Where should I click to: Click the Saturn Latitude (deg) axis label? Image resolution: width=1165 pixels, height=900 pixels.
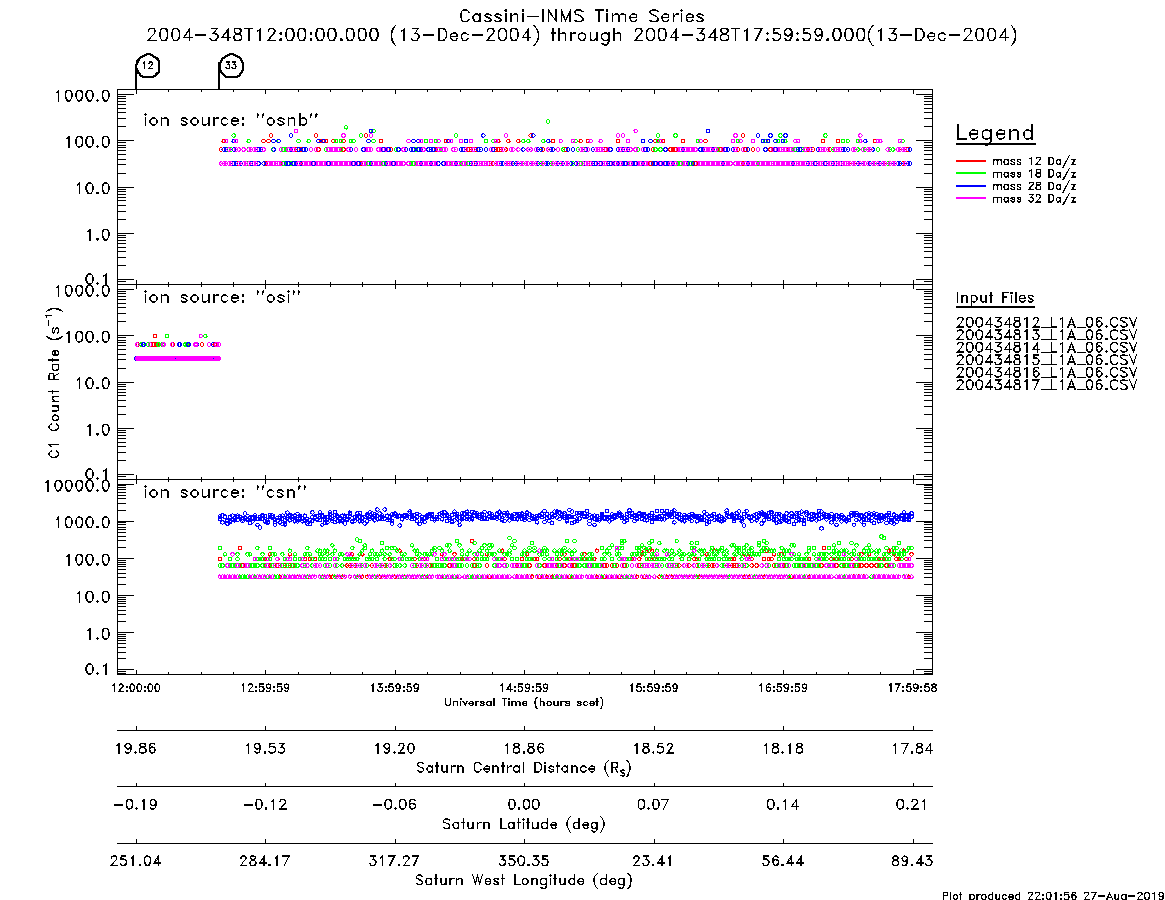point(524,824)
